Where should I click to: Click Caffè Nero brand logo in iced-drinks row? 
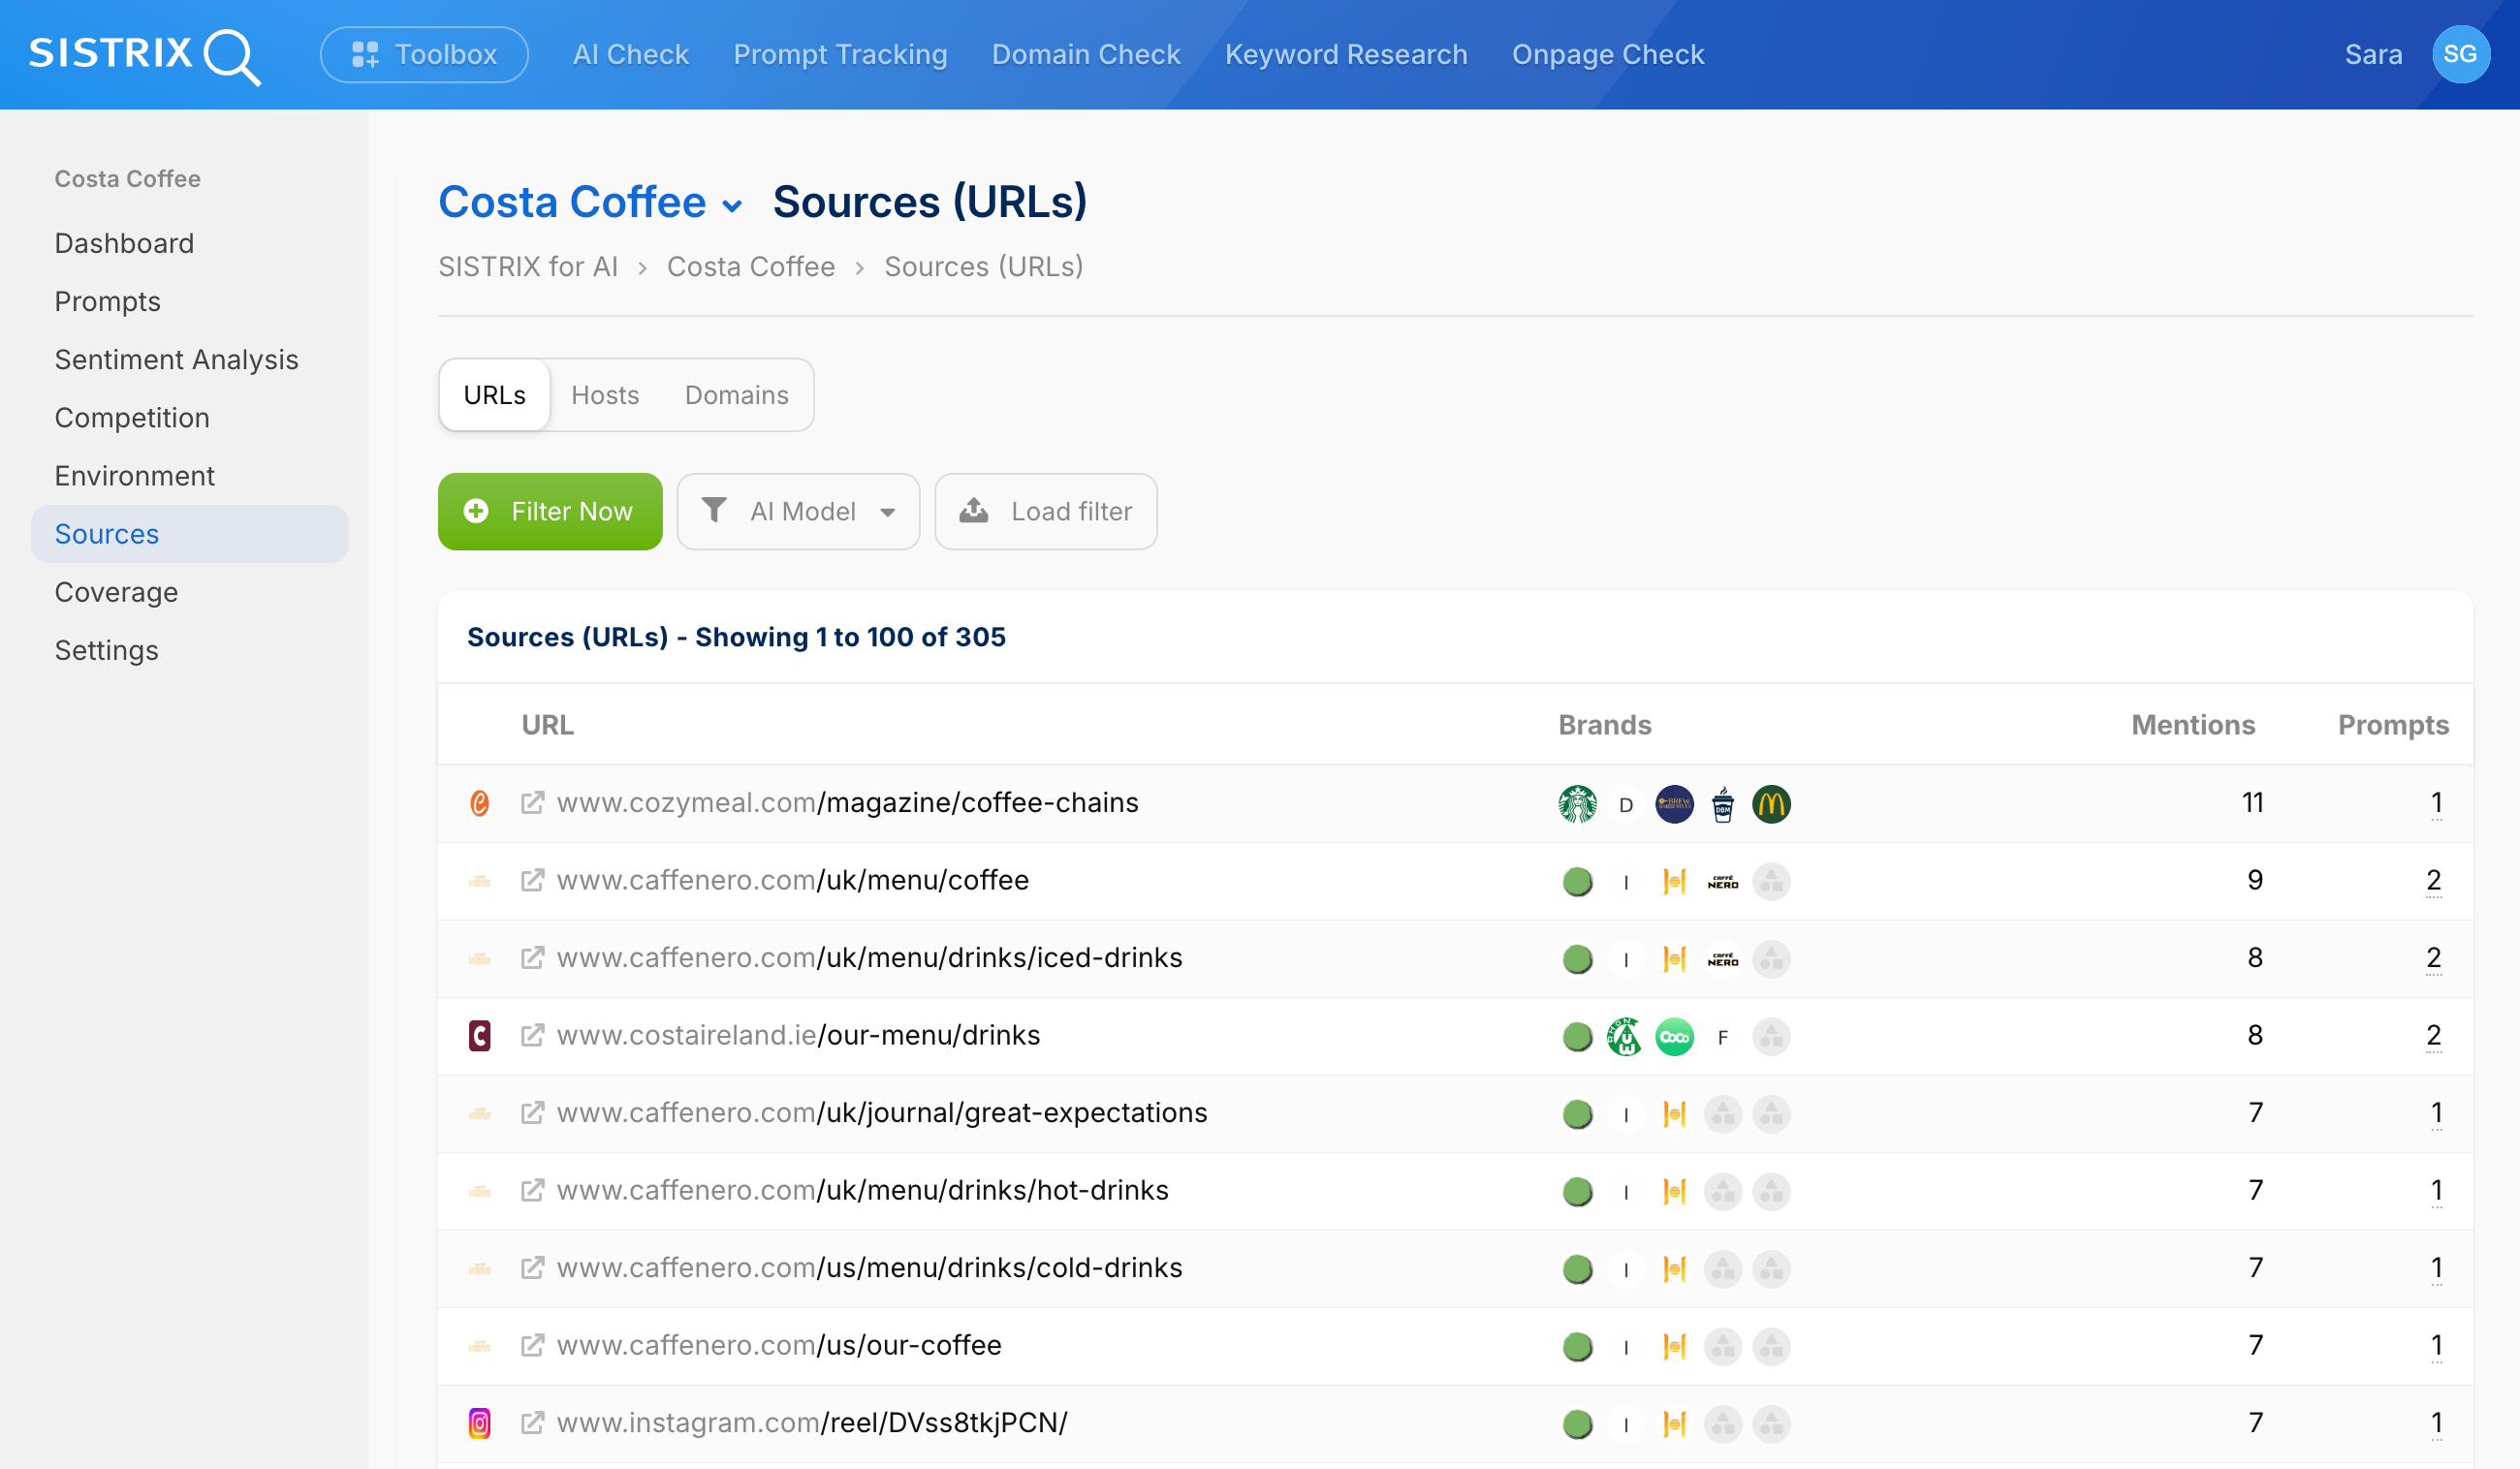[x=1723, y=959]
